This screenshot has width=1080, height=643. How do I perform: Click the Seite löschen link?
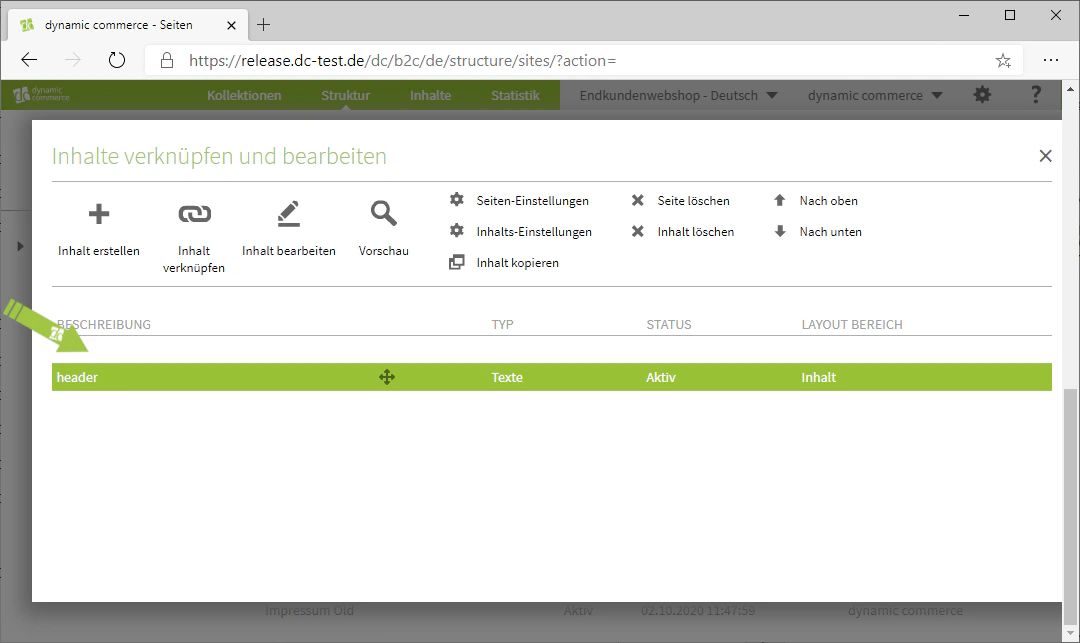pyautogui.click(x=694, y=201)
